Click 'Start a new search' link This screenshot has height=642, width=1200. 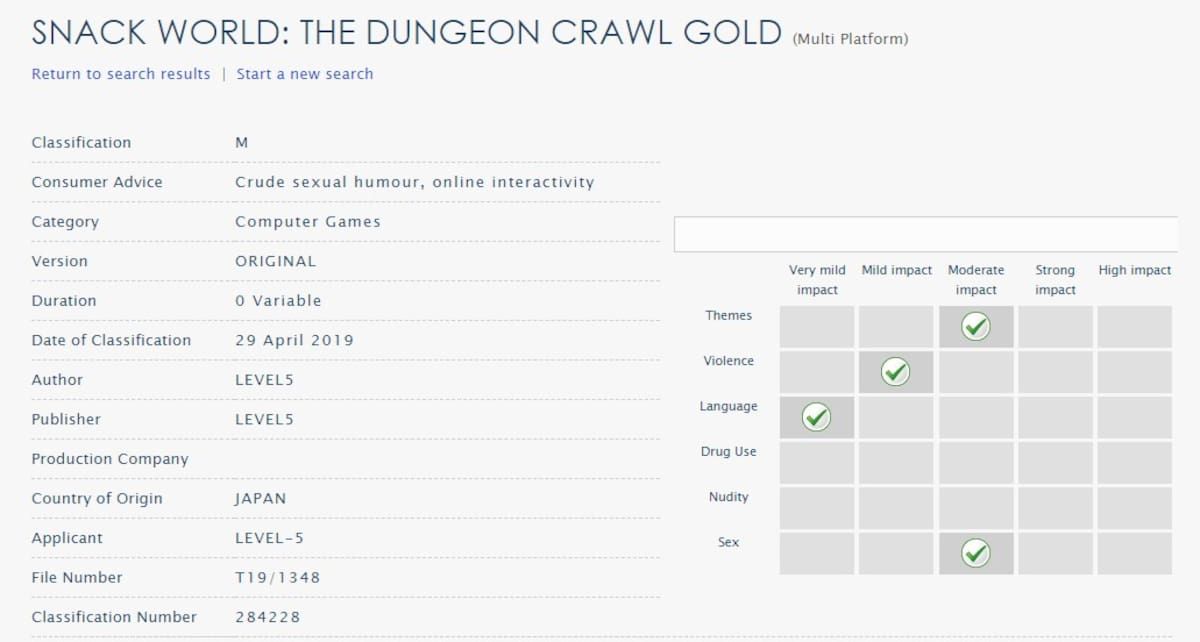point(305,74)
